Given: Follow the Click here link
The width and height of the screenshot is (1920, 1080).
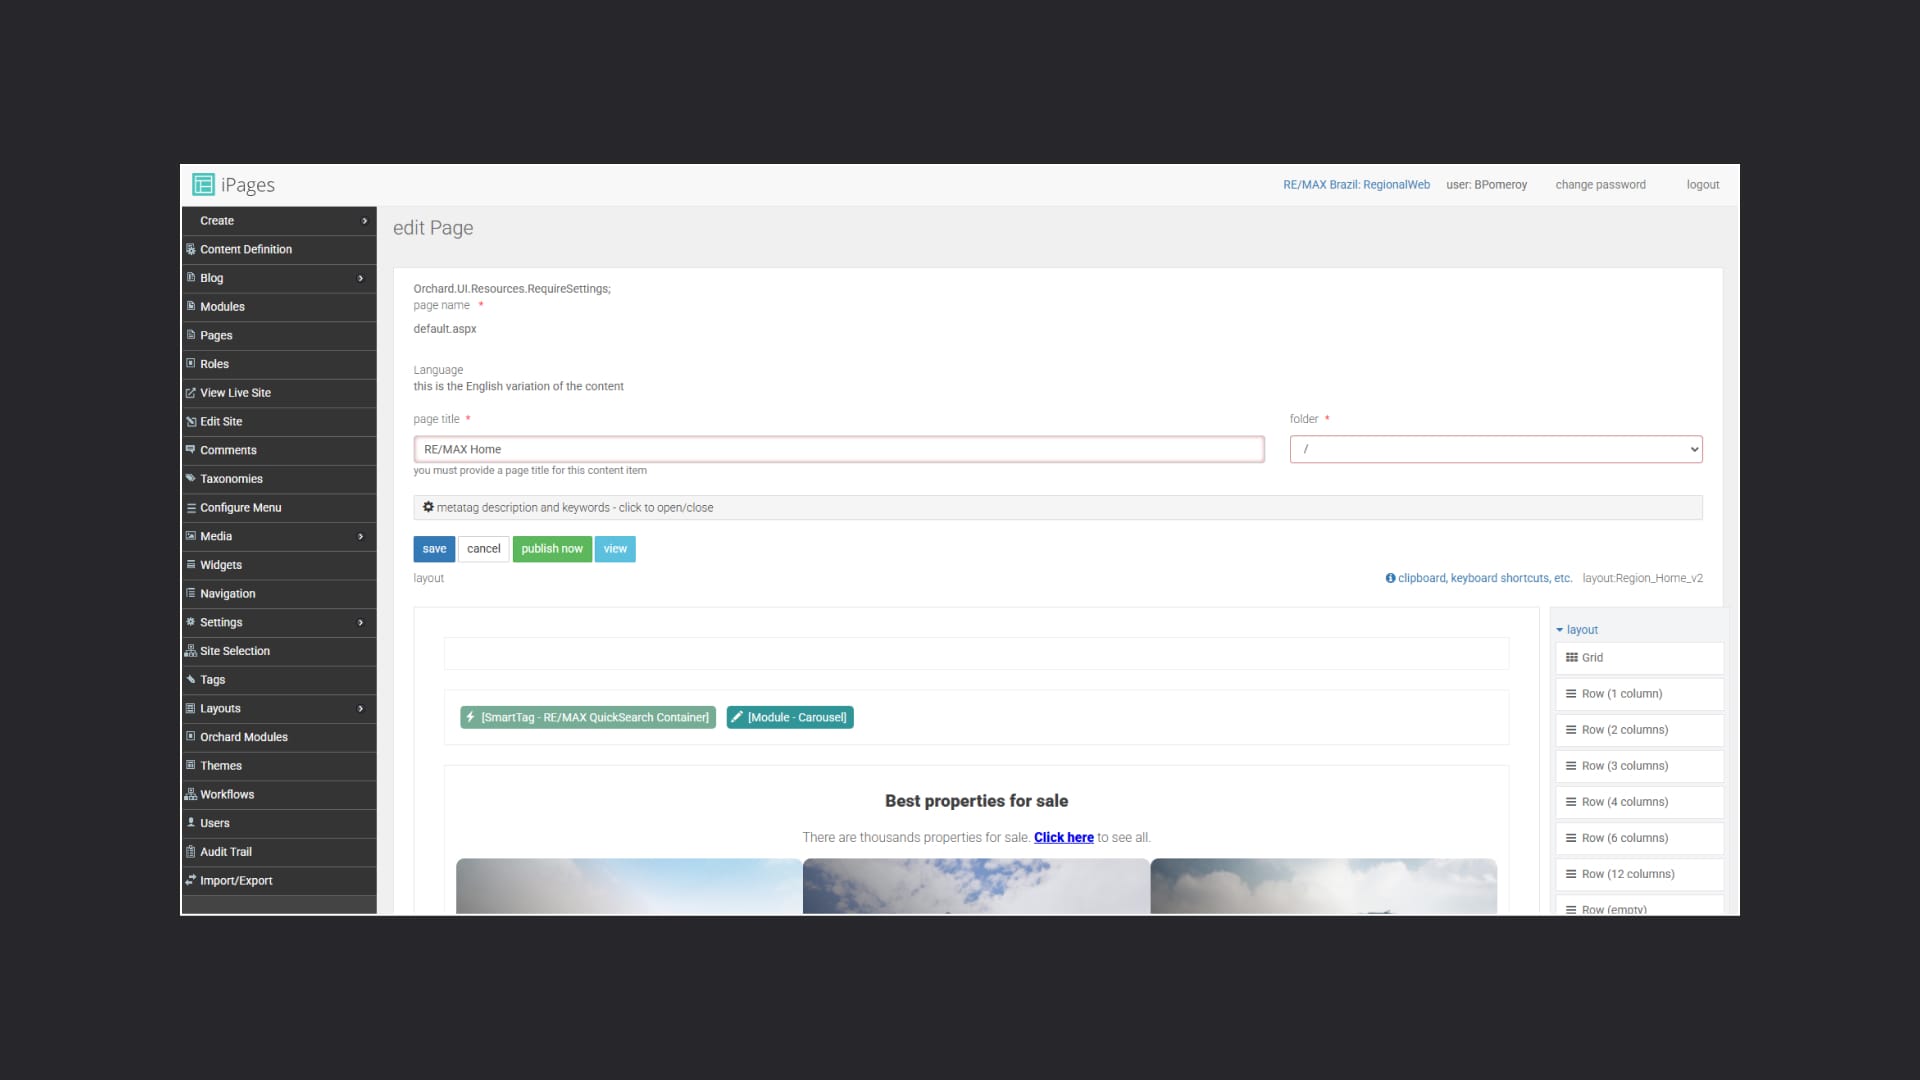Looking at the screenshot, I should click(x=1063, y=838).
